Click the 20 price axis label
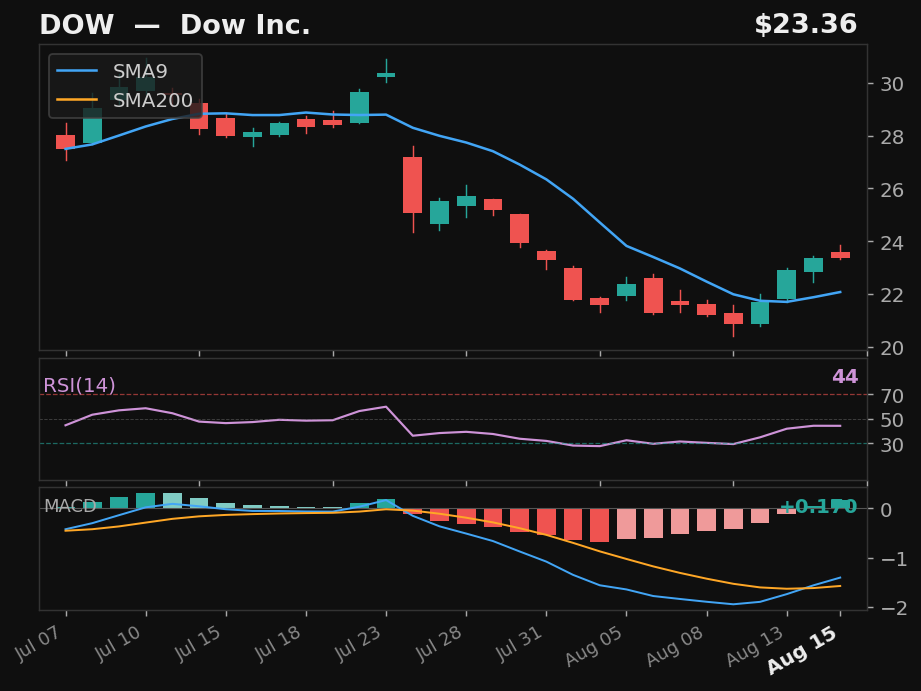This screenshot has height=691, width=921. coord(892,348)
